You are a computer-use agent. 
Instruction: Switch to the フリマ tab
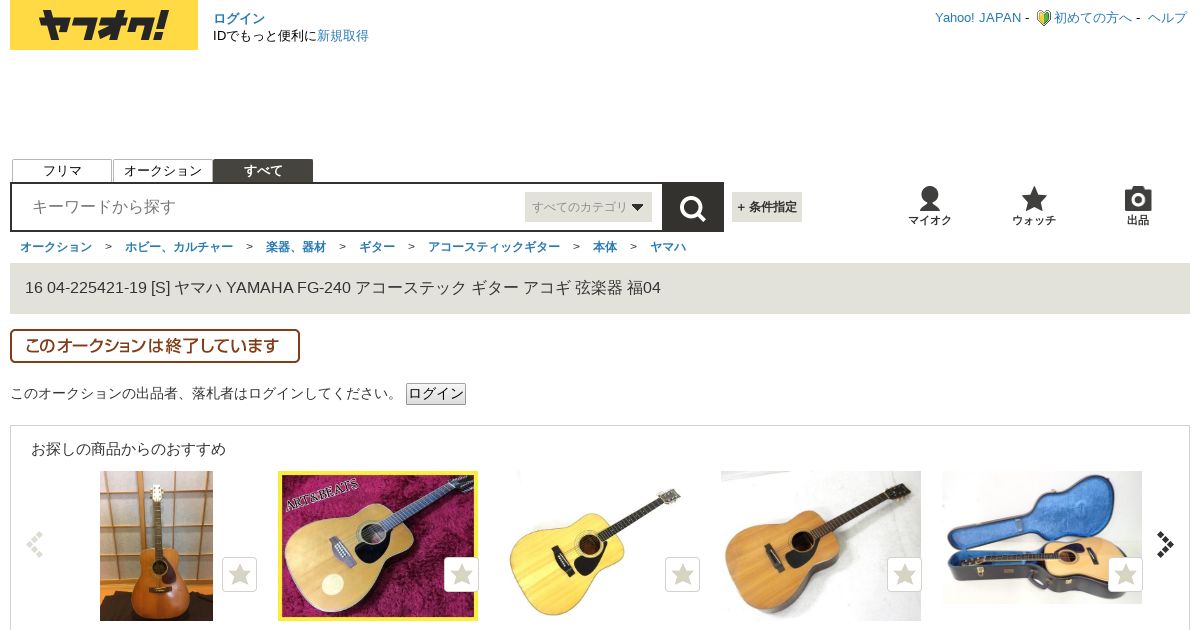coord(62,171)
